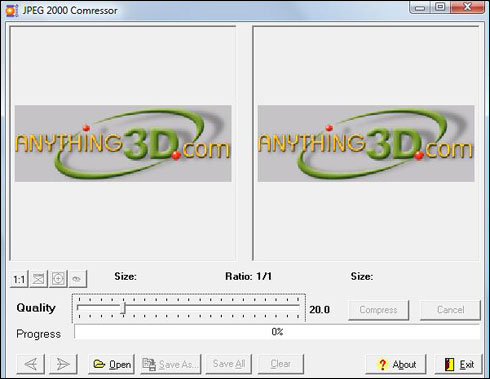The width and height of the screenshot is (490, 379).
Task: Click the zoom-in magnifier icon
Action: [x=58, y=279]
